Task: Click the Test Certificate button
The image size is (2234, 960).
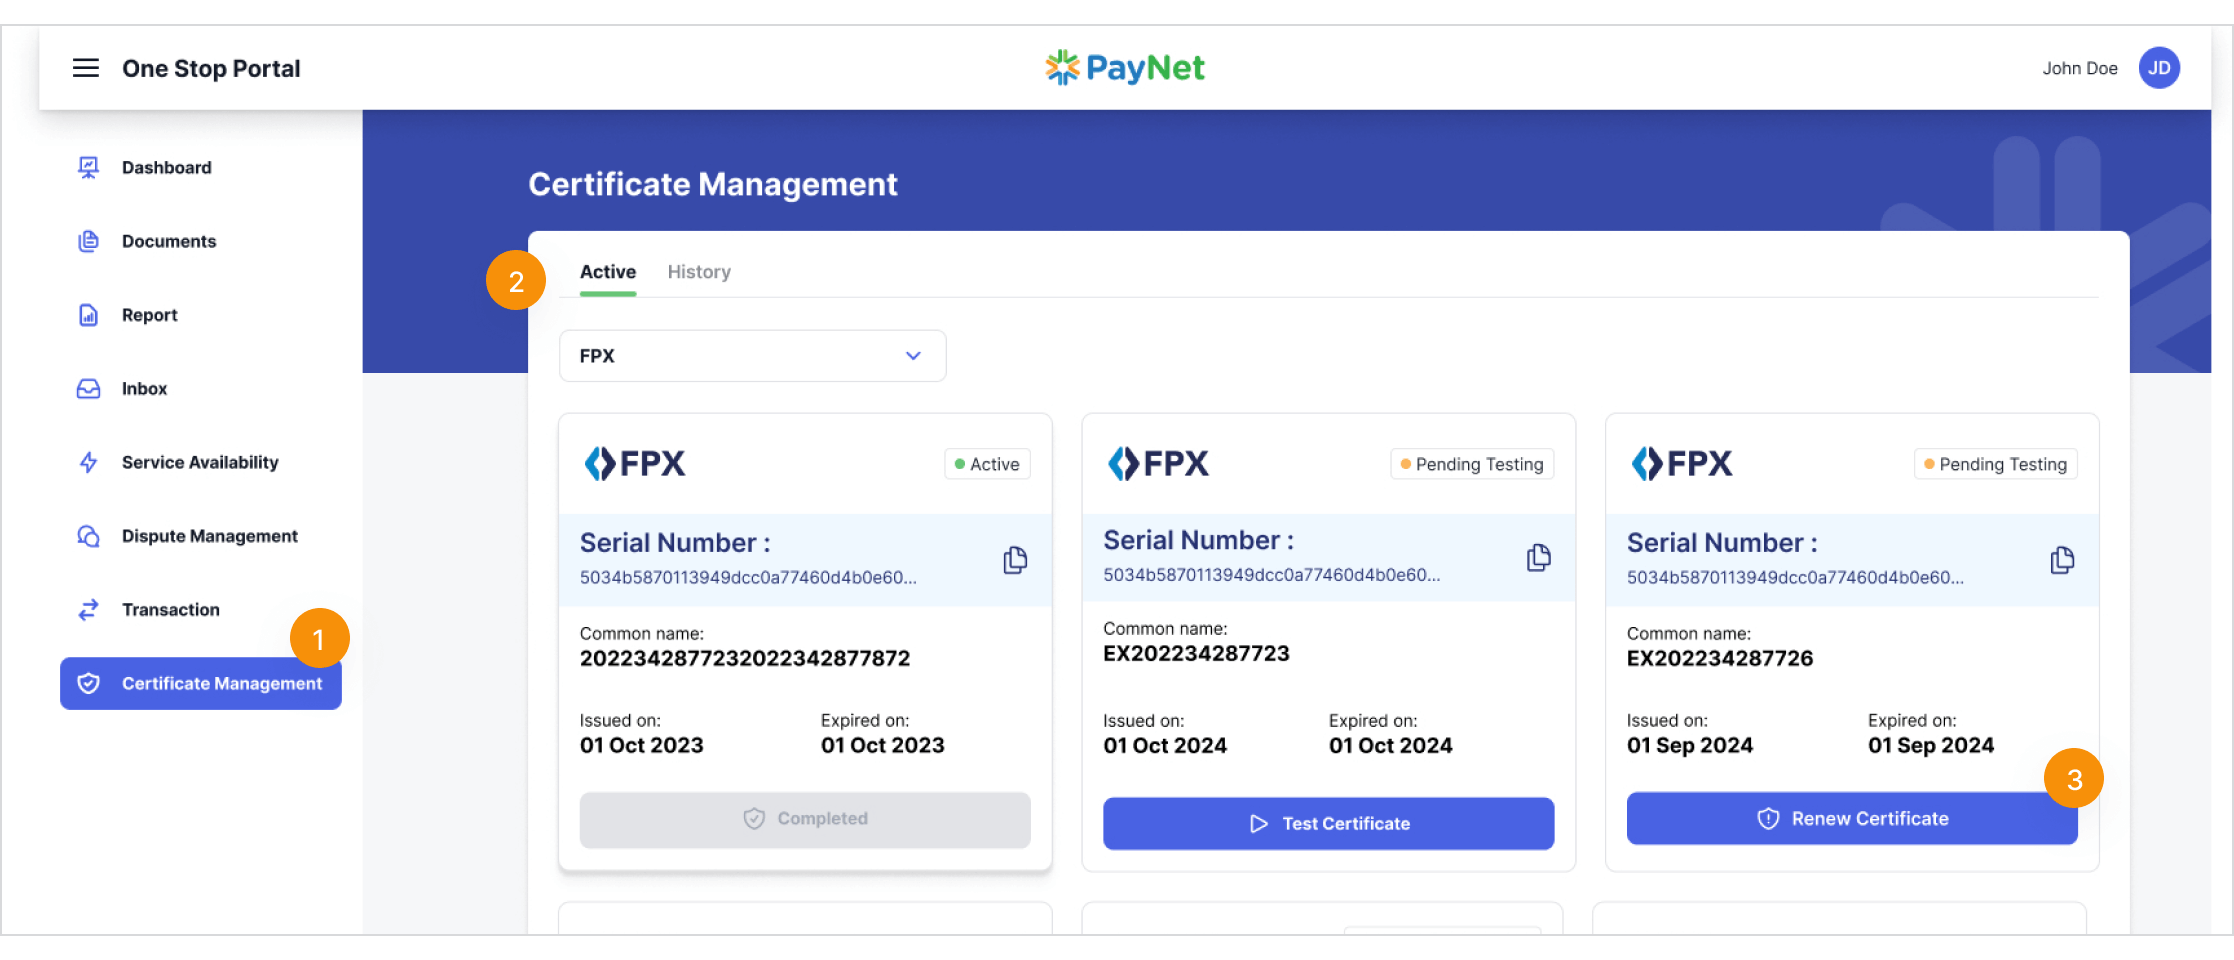Action: [x=1328, y=824]
